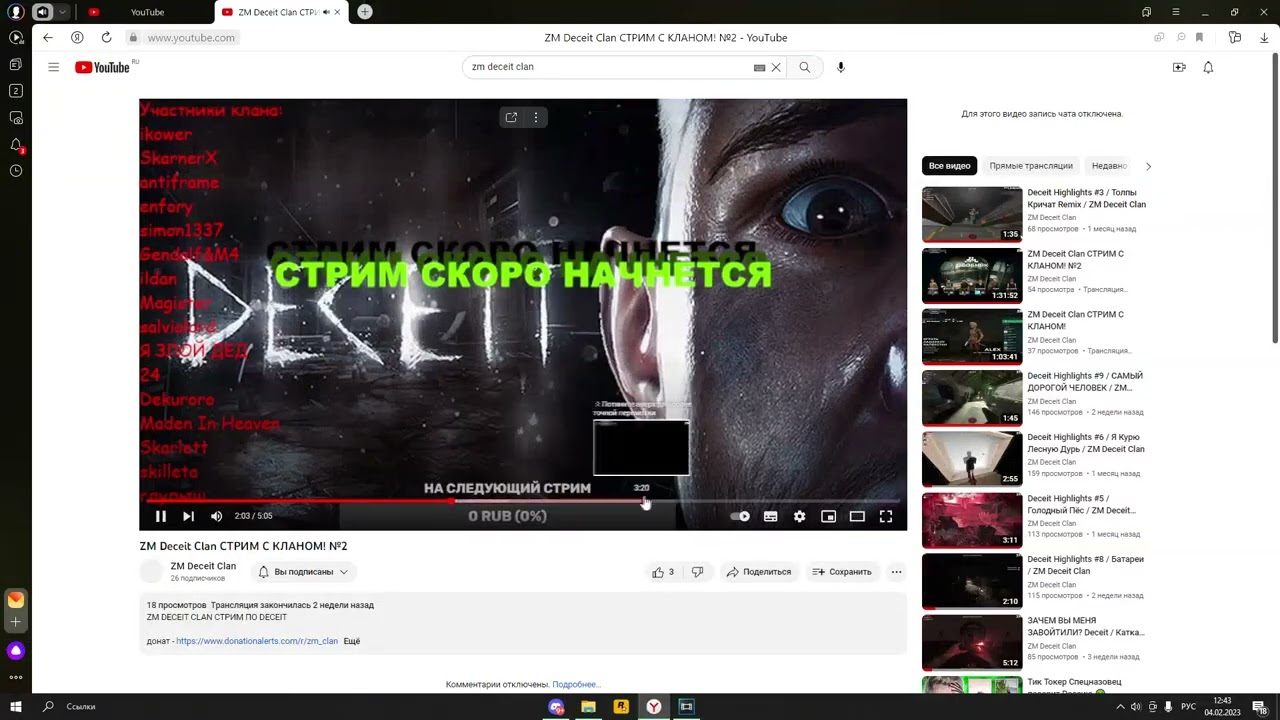Open the video player three-dot menu
The width and height of the screenshot is (1280, 720).
536,117
